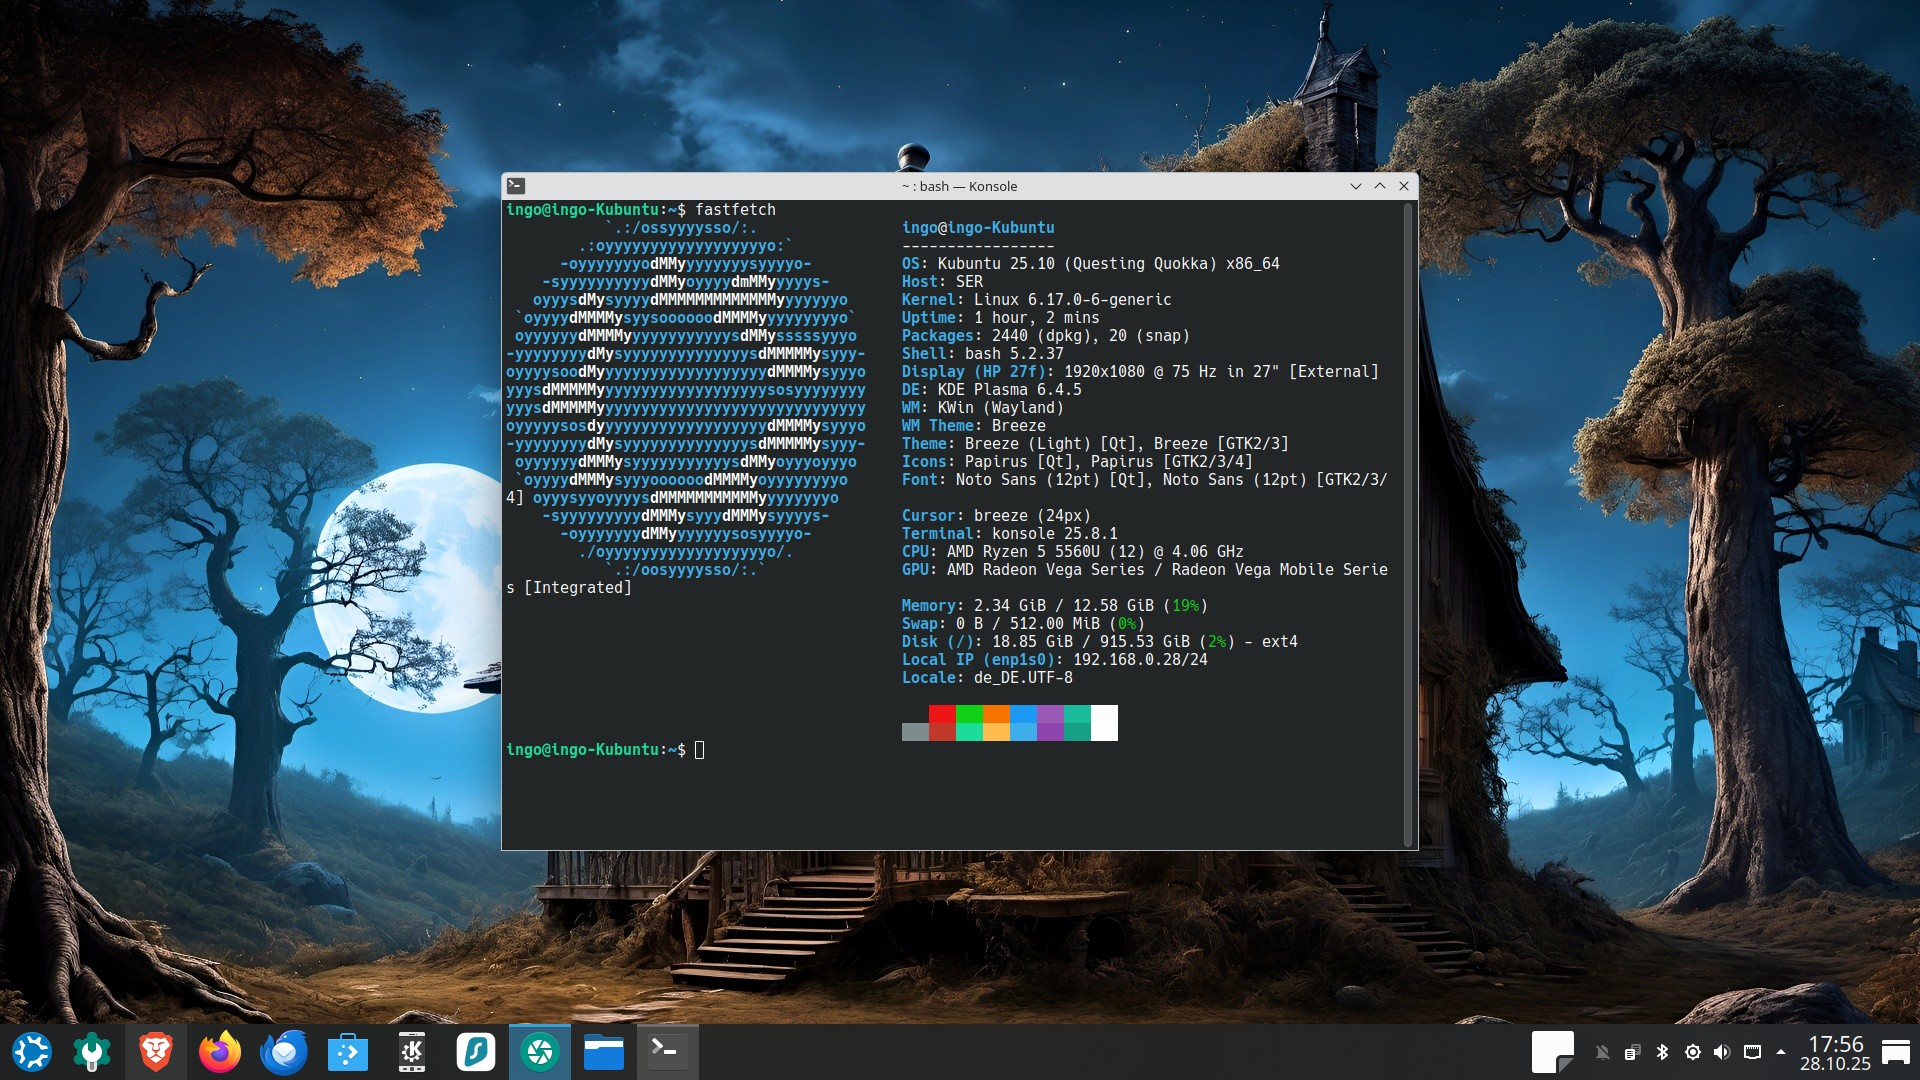Launch KDE Connect from taskbar

pos(412,1052)
